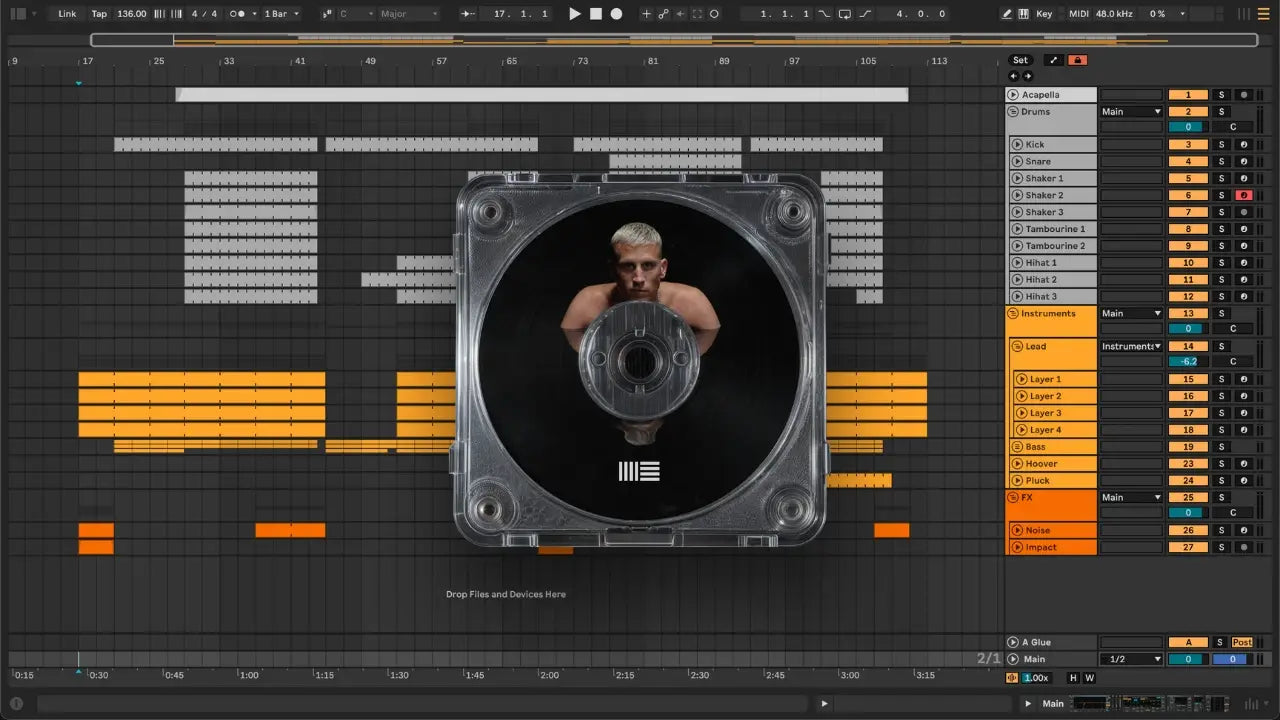Viewport: 1280px width, 720px height.
Task: Click the Lock Envelopes icon
Action: (x=1077, y=60)
